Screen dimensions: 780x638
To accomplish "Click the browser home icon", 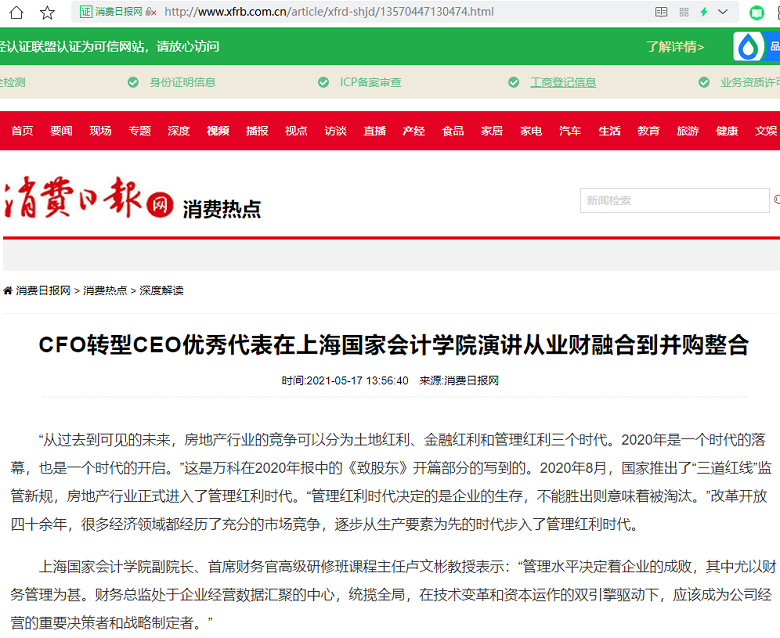I will tap(17, 12).
